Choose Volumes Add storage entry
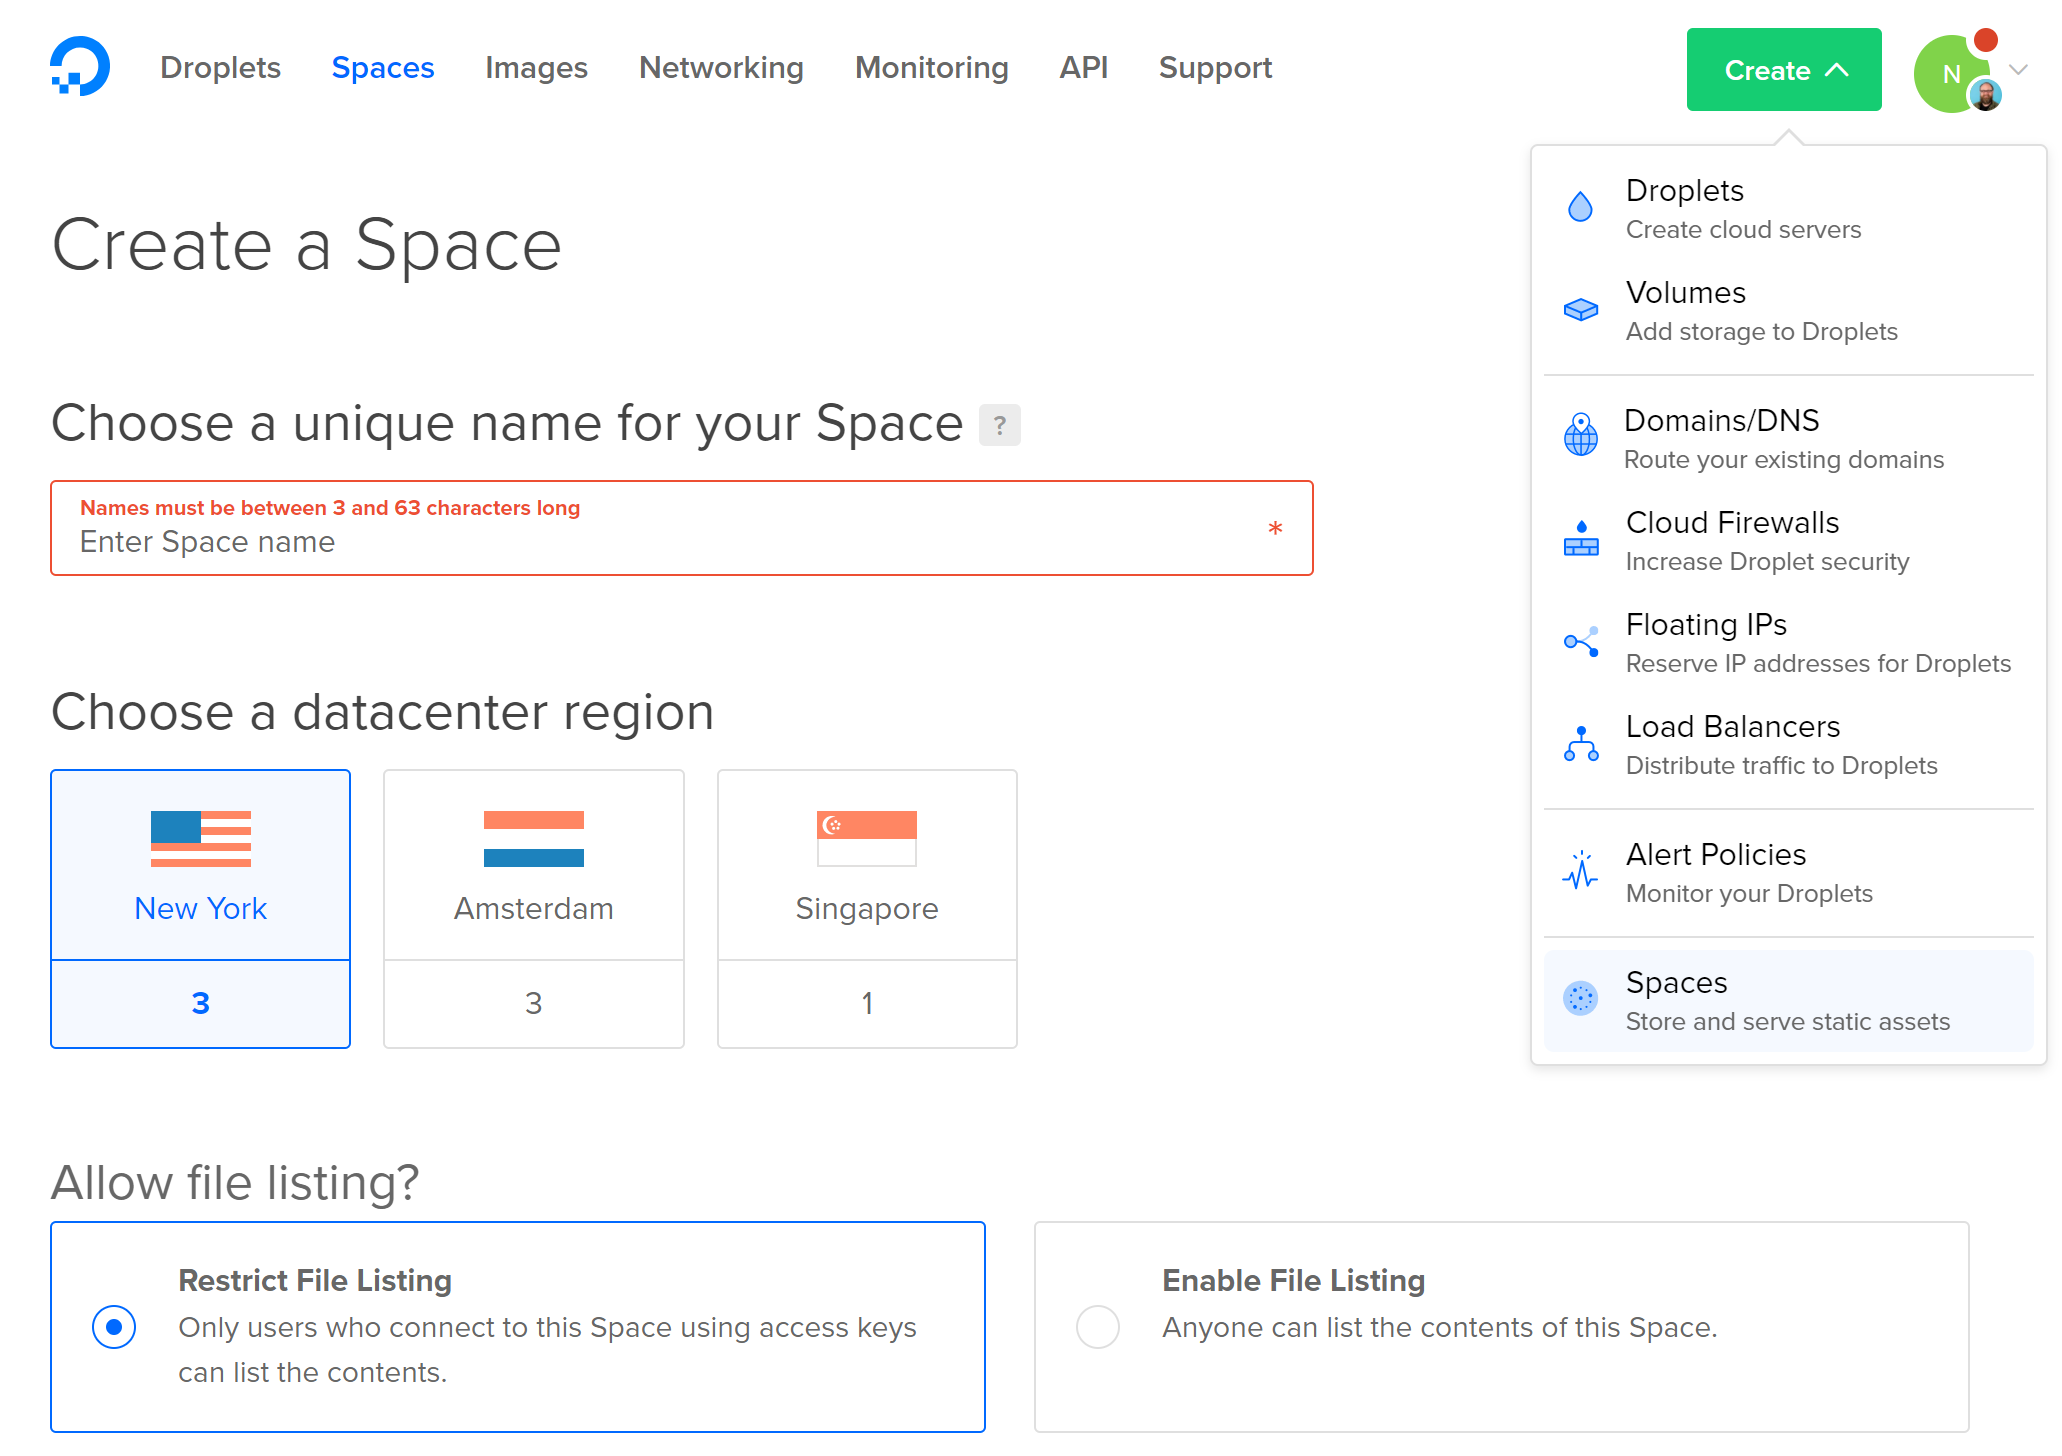Image resolution: width=2062 pixels, height=1456 pixels. [1789, 311]
